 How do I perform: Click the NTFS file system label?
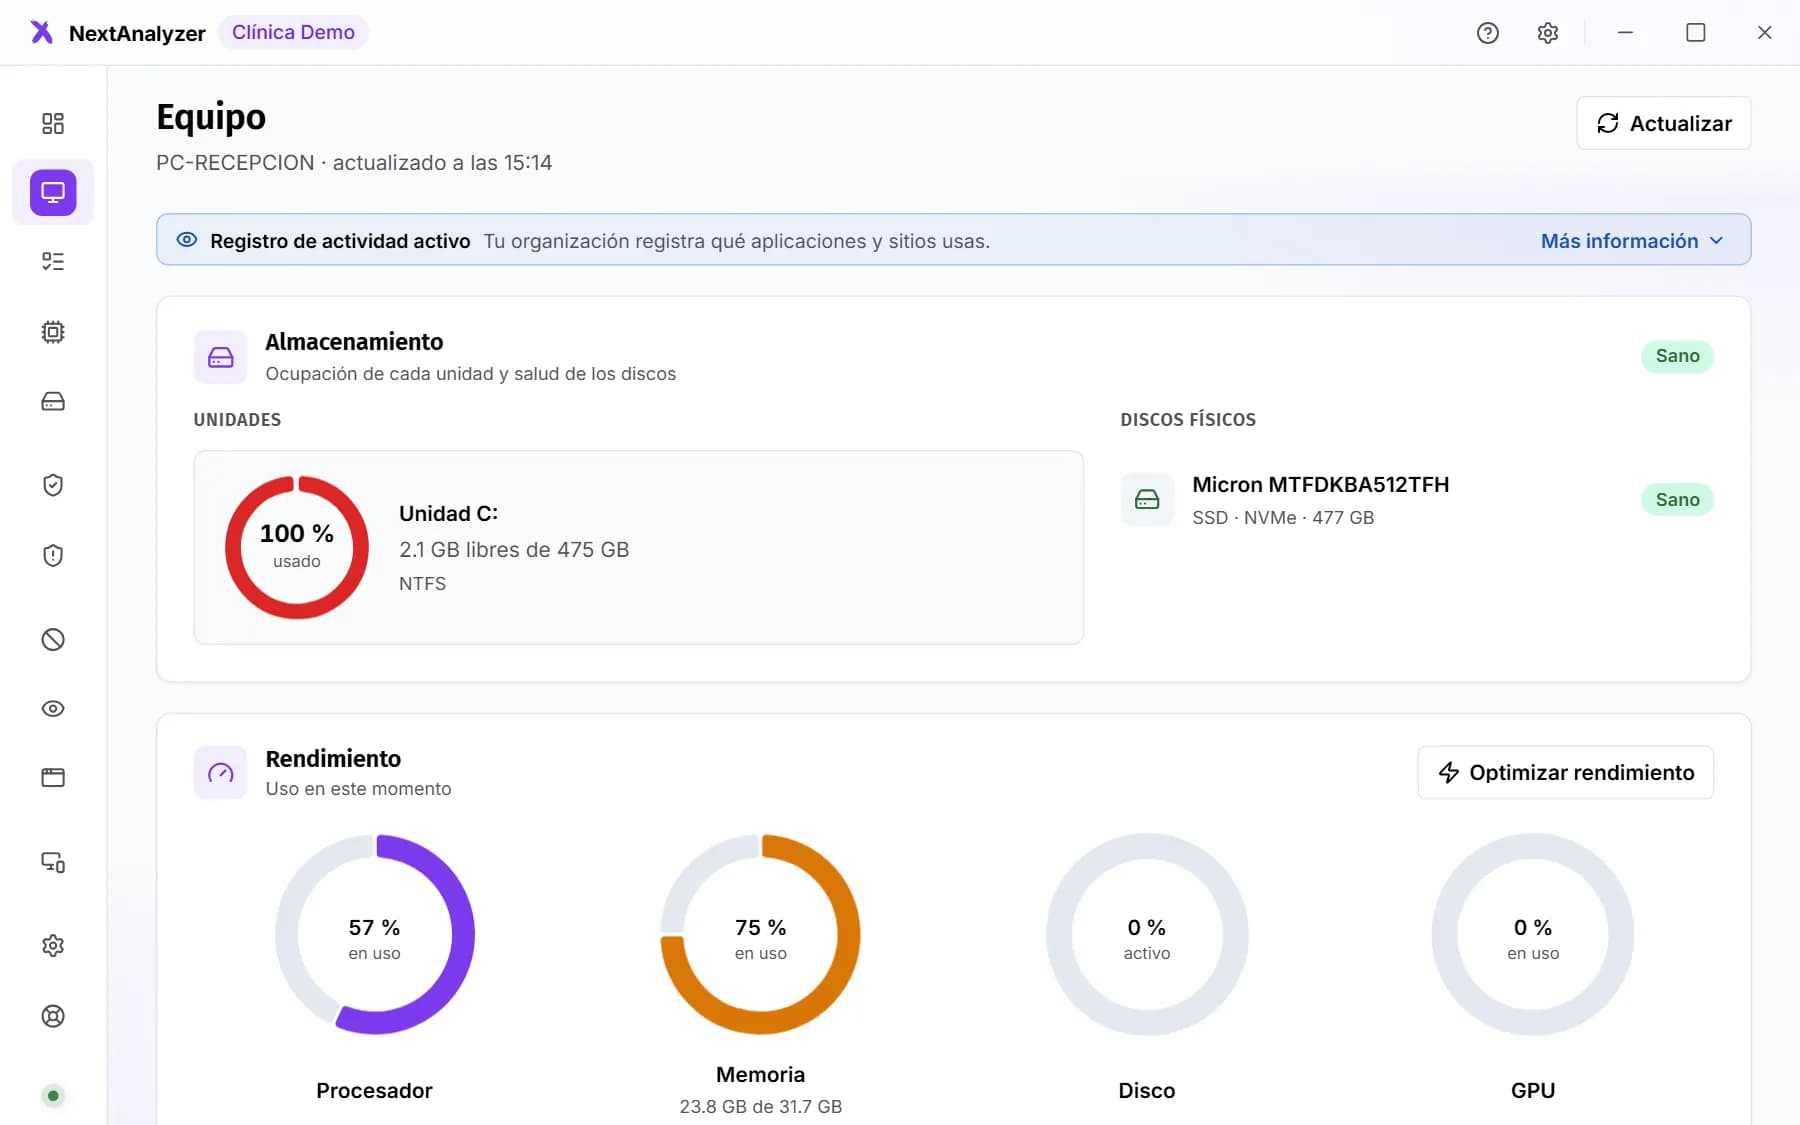tap(423, 584)
